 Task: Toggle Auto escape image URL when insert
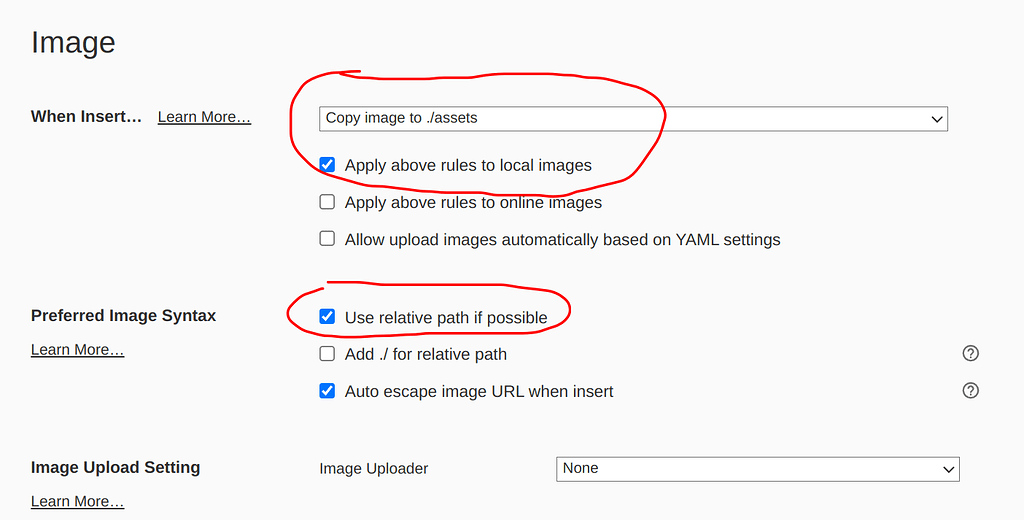tap(327, 391)
